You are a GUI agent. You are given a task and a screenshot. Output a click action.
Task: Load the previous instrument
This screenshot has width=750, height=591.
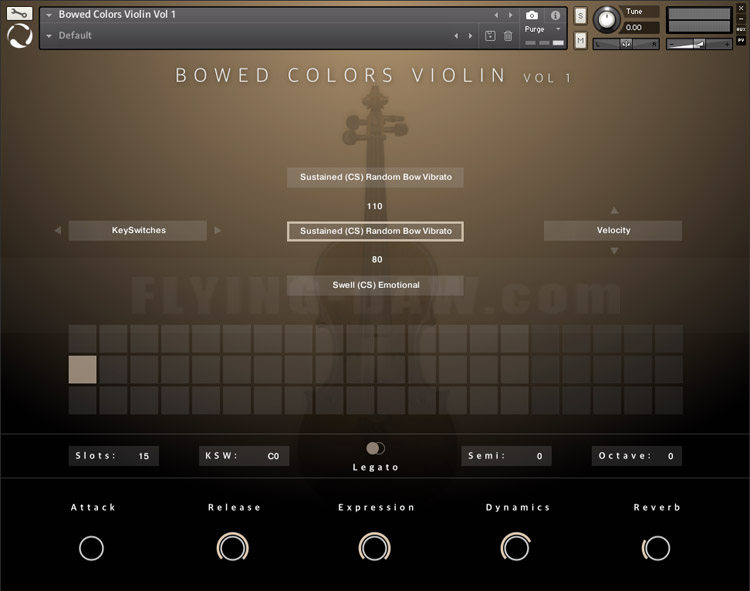point(496,15)
